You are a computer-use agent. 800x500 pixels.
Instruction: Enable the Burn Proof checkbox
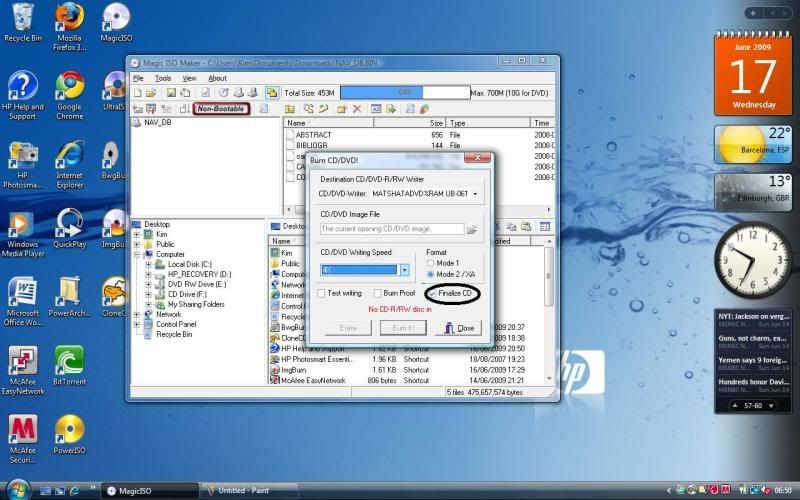[378, 293]
